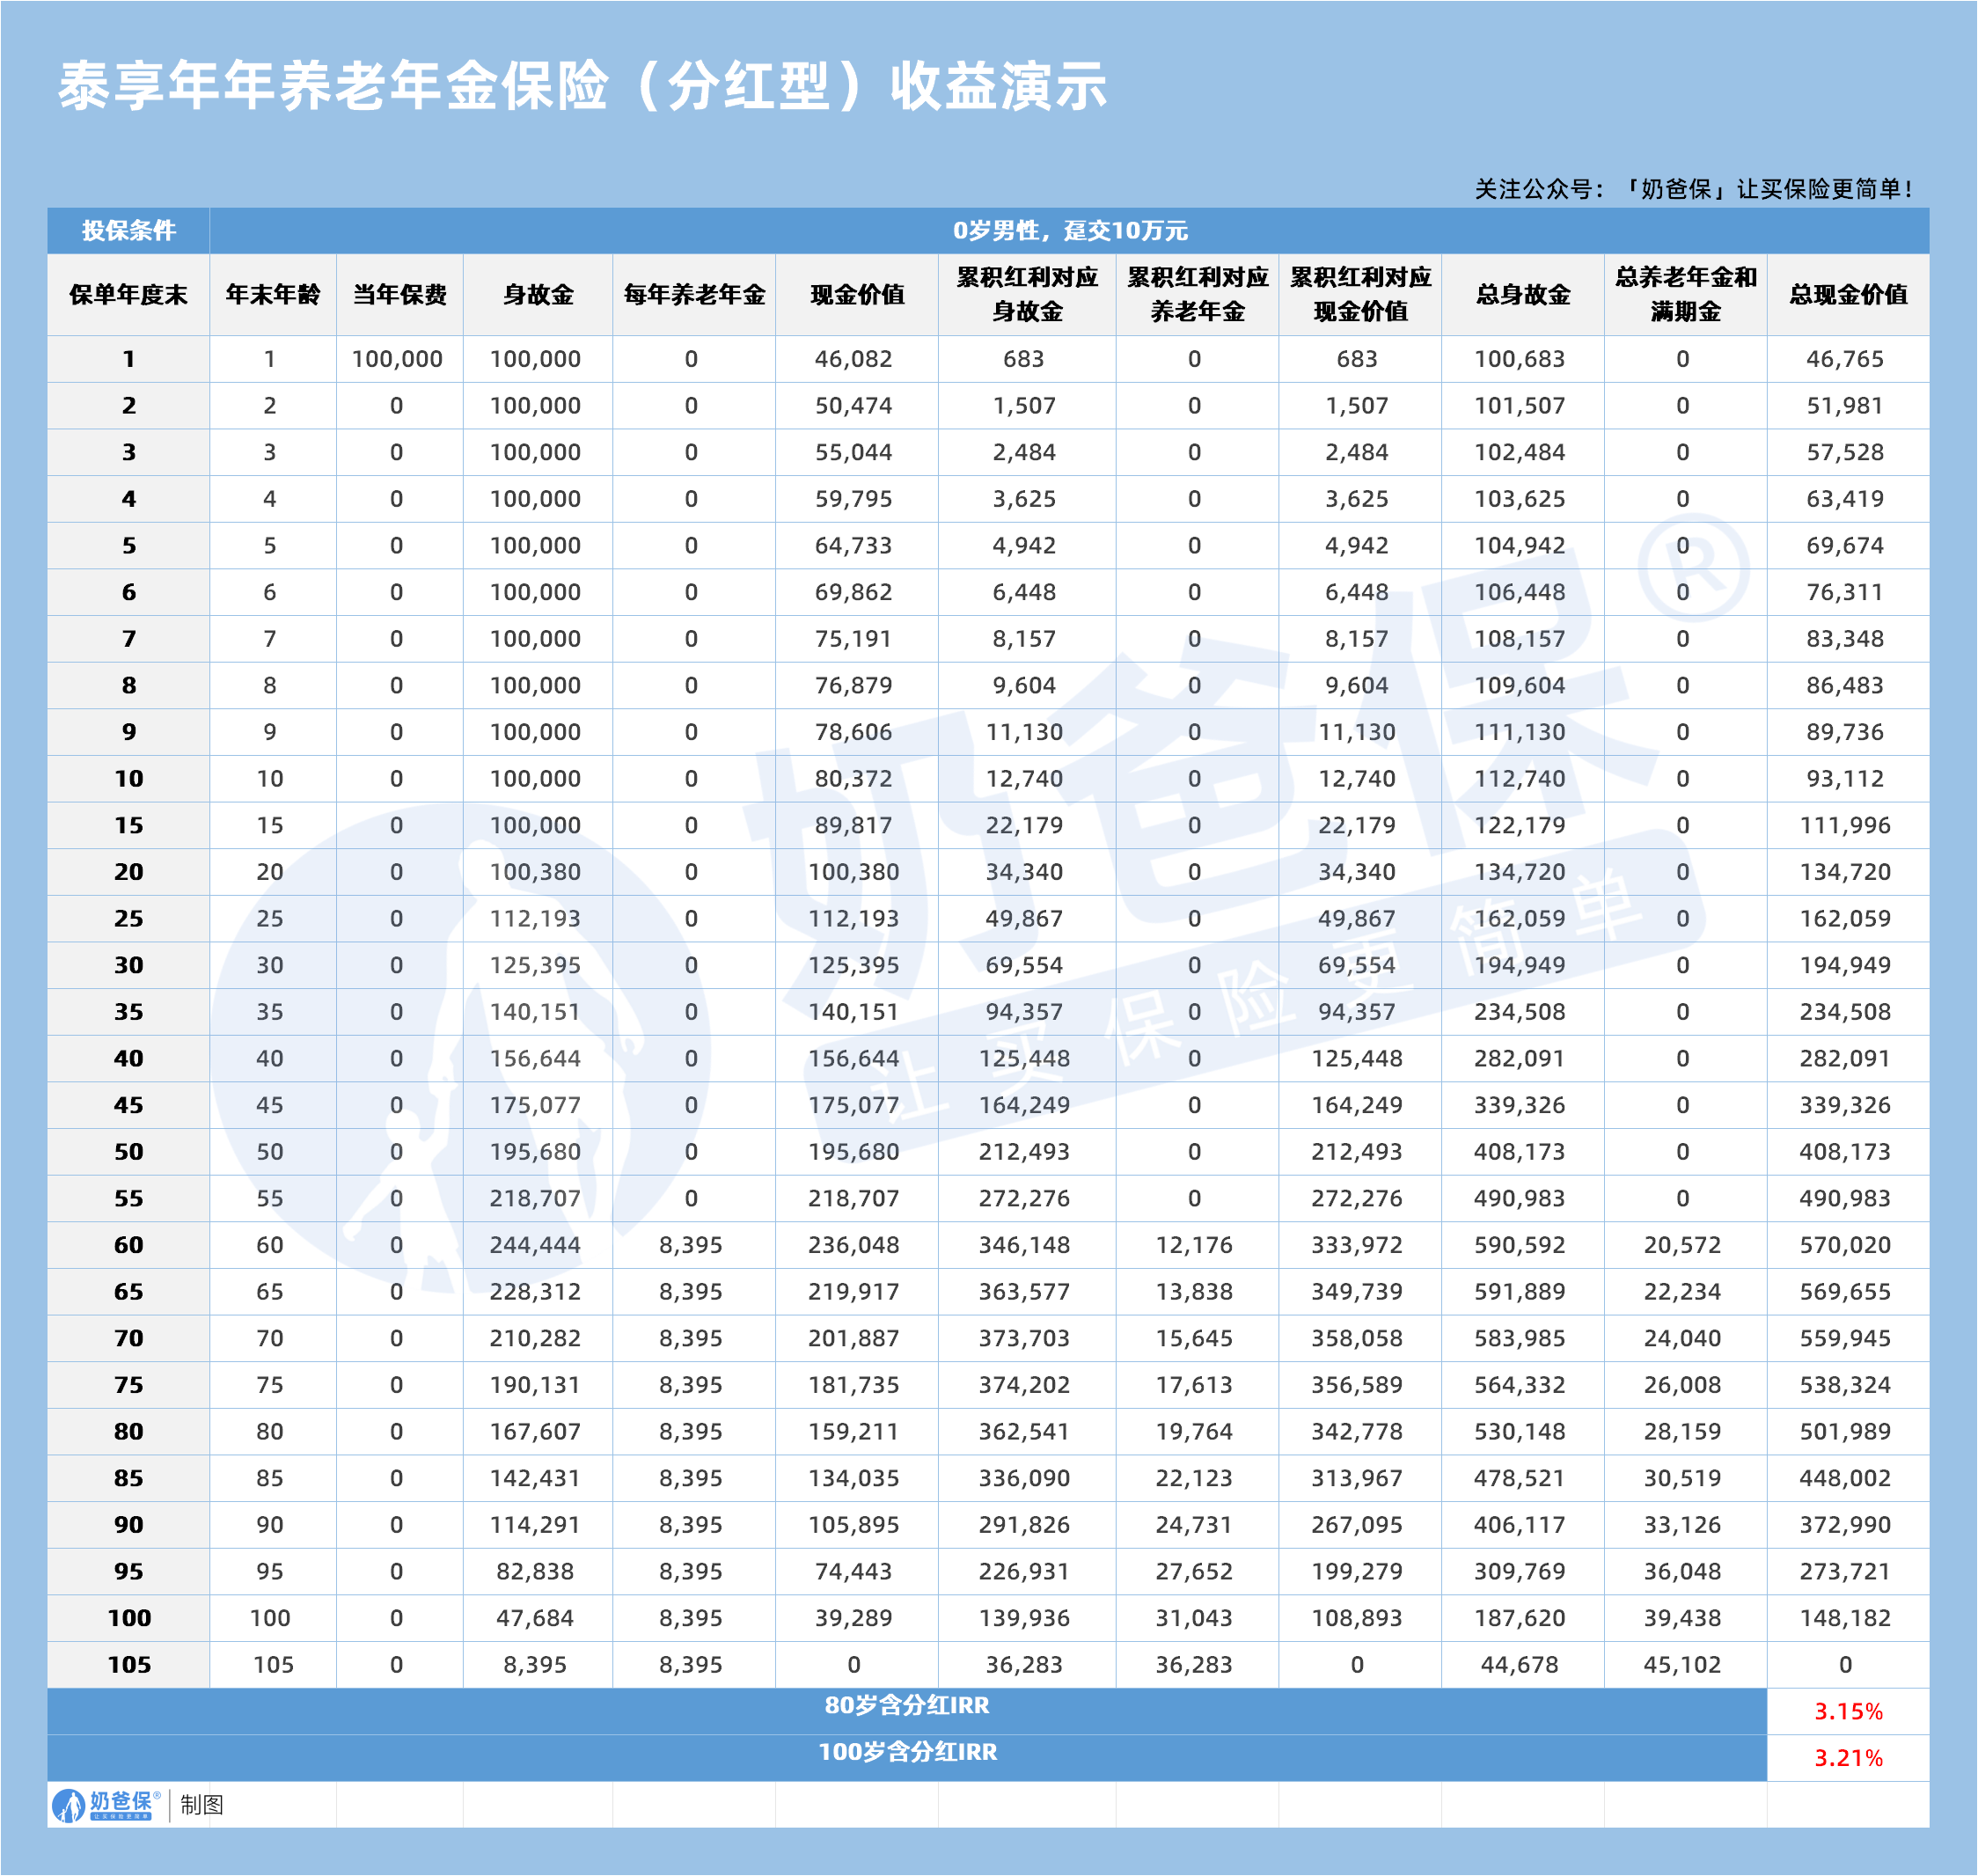1978x1876 pixels.
Task: Select the 总现金价值 column header
Action: 1848,295
